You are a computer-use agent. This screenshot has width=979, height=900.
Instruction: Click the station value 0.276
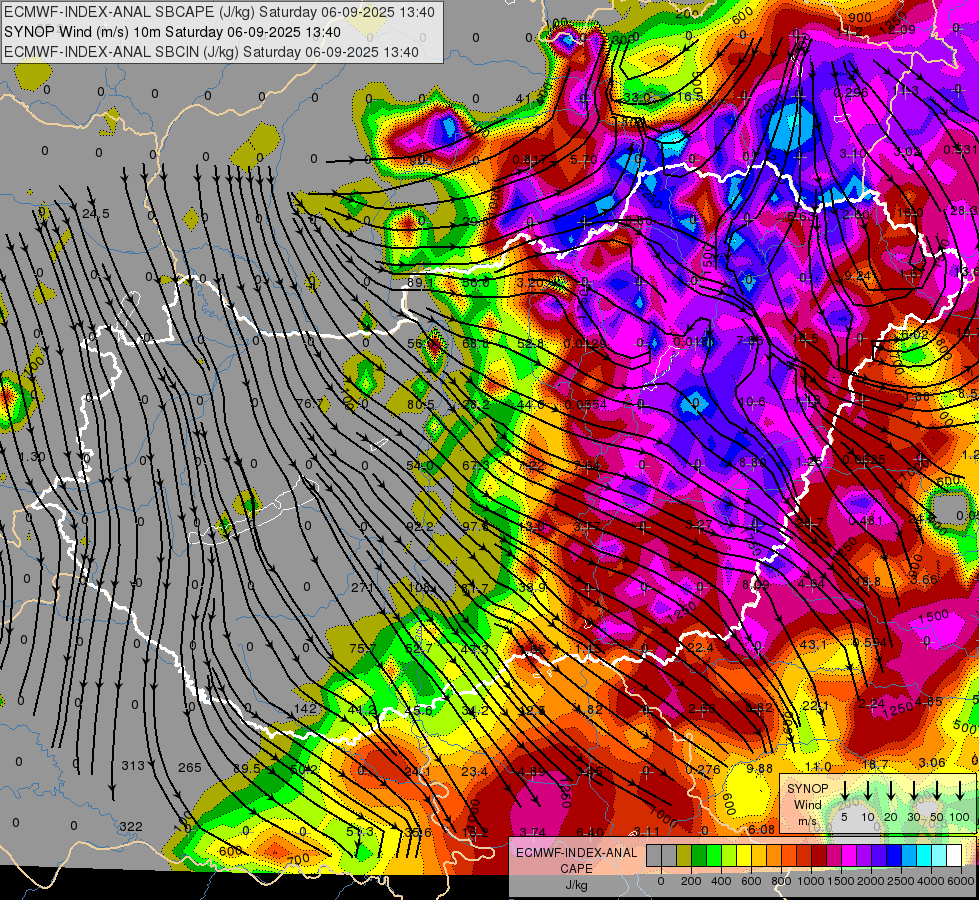pyautogui.click(x=703, y=769)
